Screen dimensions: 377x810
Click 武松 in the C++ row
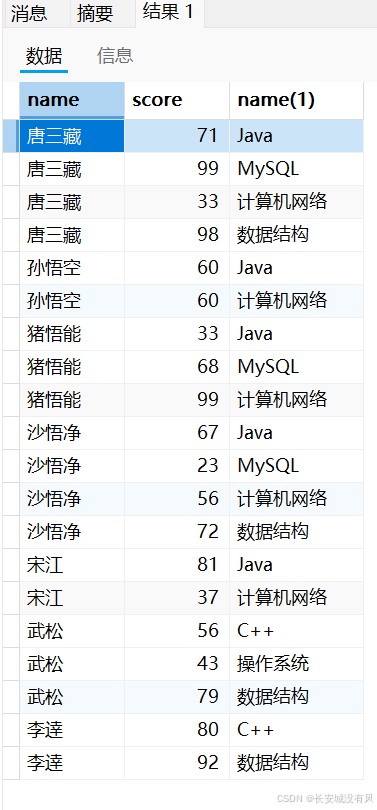(72, 632)
